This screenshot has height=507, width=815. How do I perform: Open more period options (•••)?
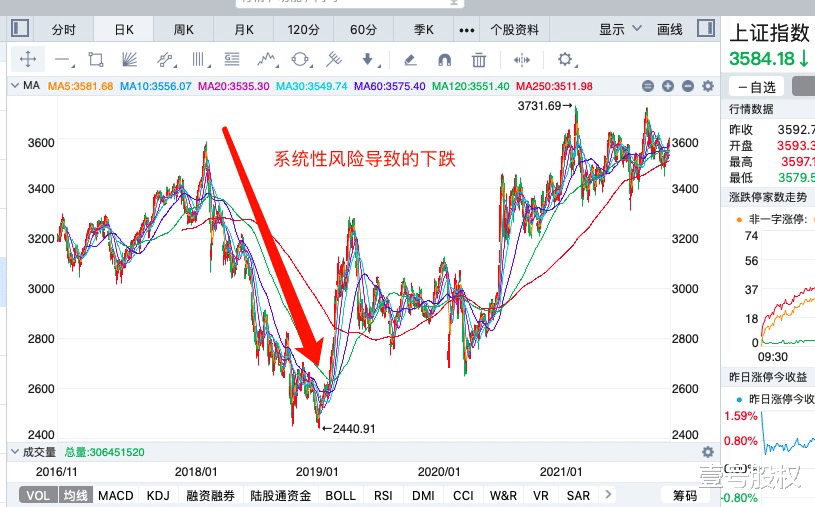point(466,30)
